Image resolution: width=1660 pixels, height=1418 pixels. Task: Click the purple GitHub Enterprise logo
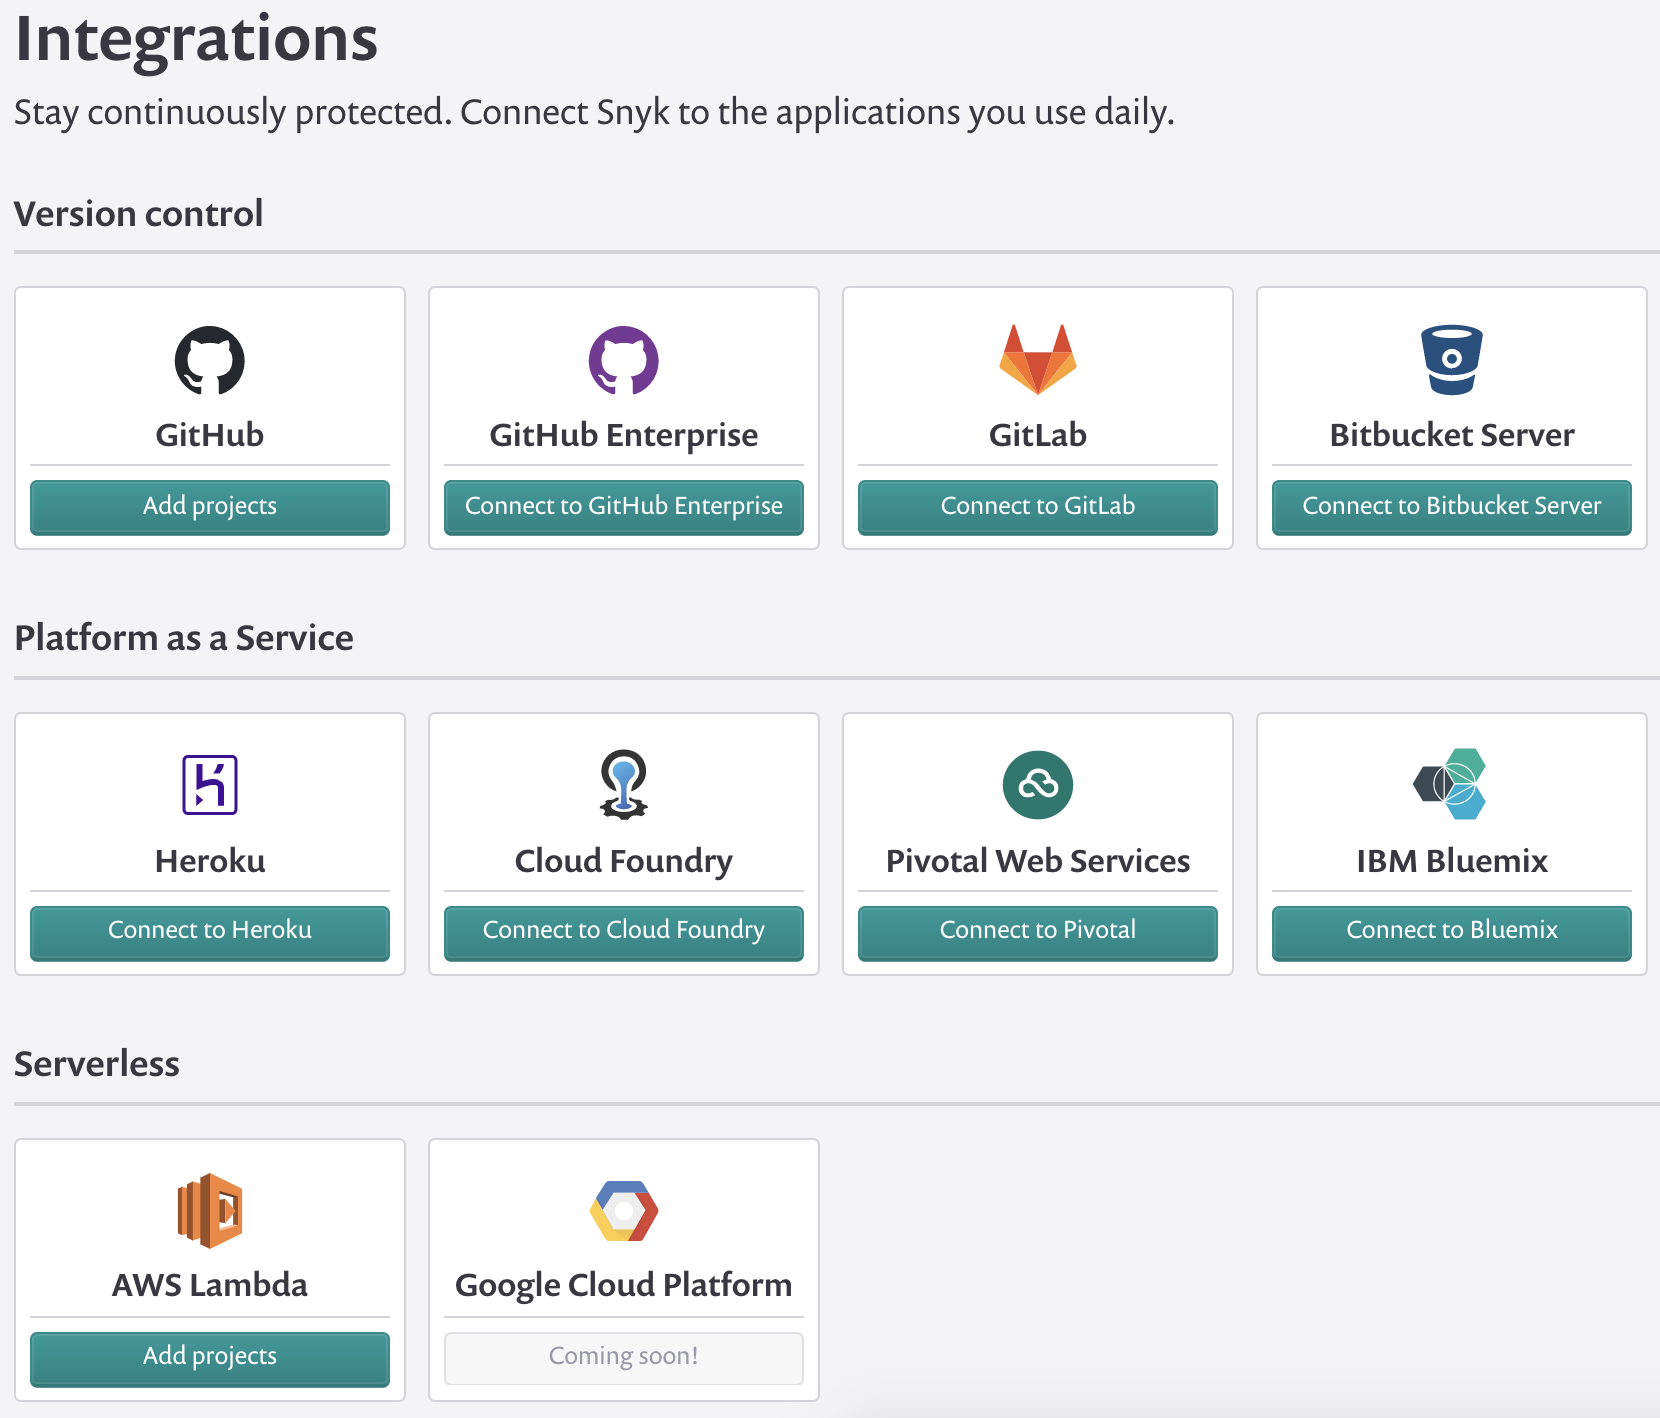pyautogui.click(x=623, y=361)
